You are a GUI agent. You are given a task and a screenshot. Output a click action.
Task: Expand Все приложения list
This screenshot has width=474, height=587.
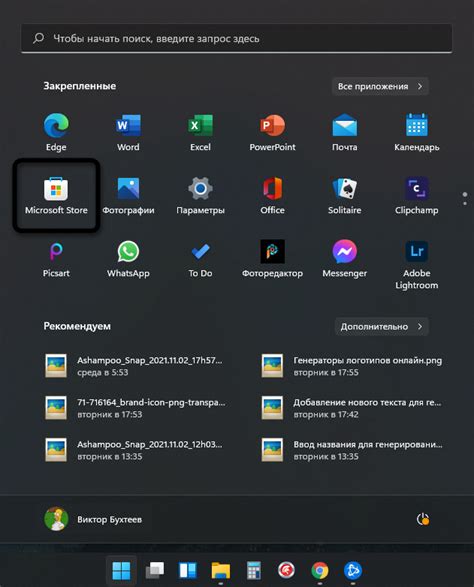(x=380, y=86)
